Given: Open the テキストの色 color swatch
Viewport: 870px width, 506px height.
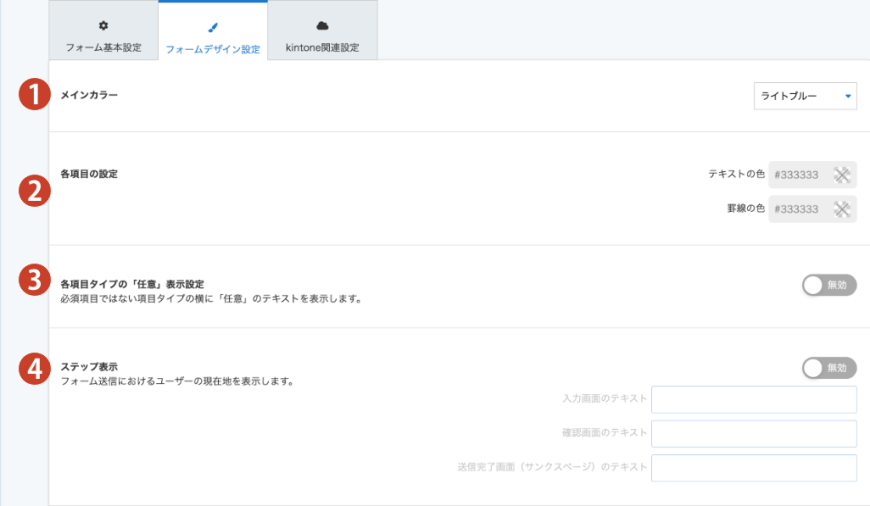Looking at the screenshot, I should (842, 175).
